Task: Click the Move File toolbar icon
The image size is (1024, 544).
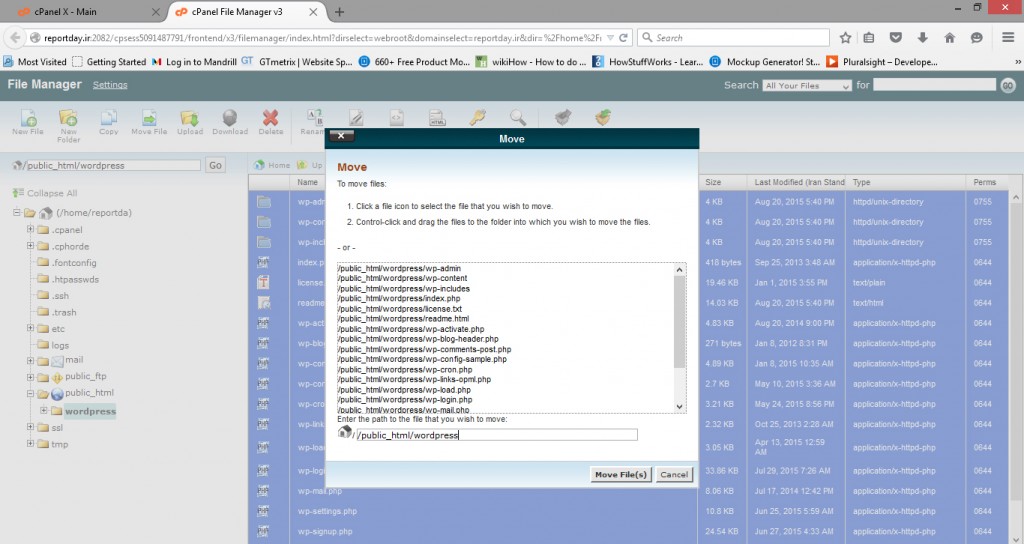Action: (x=148, y=120)
